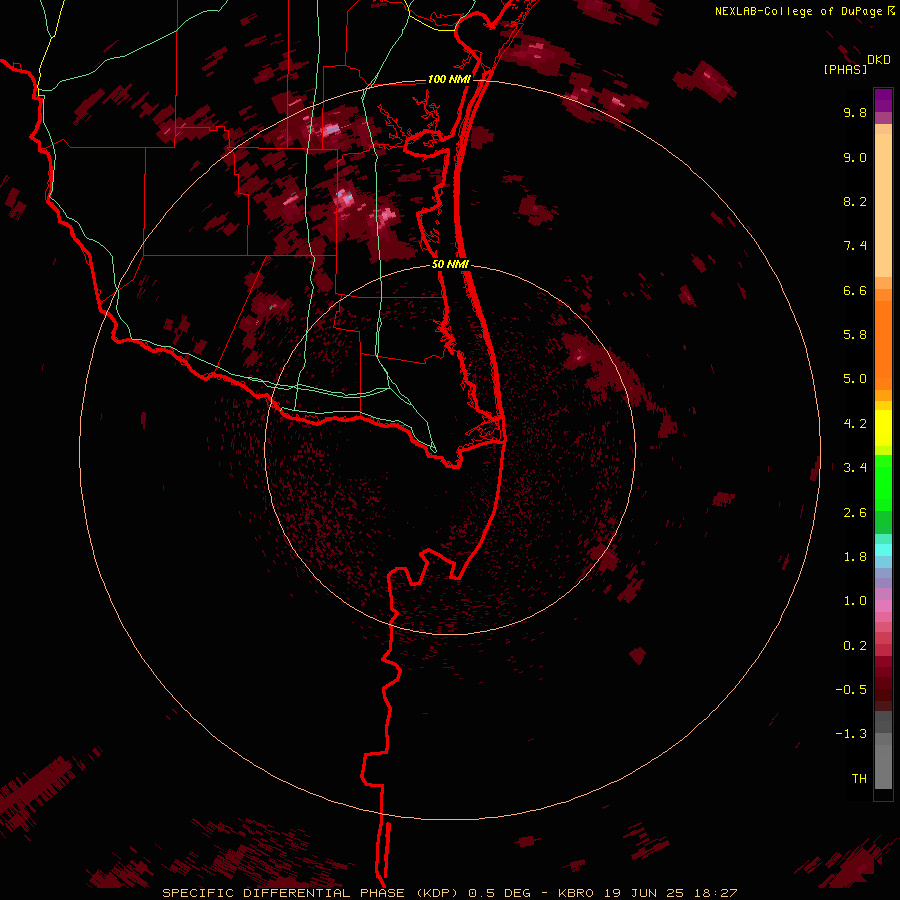The width and height of the screenshot is (900, 900).
Task: Select the 1.0 scale value
Action: [855, 601]
